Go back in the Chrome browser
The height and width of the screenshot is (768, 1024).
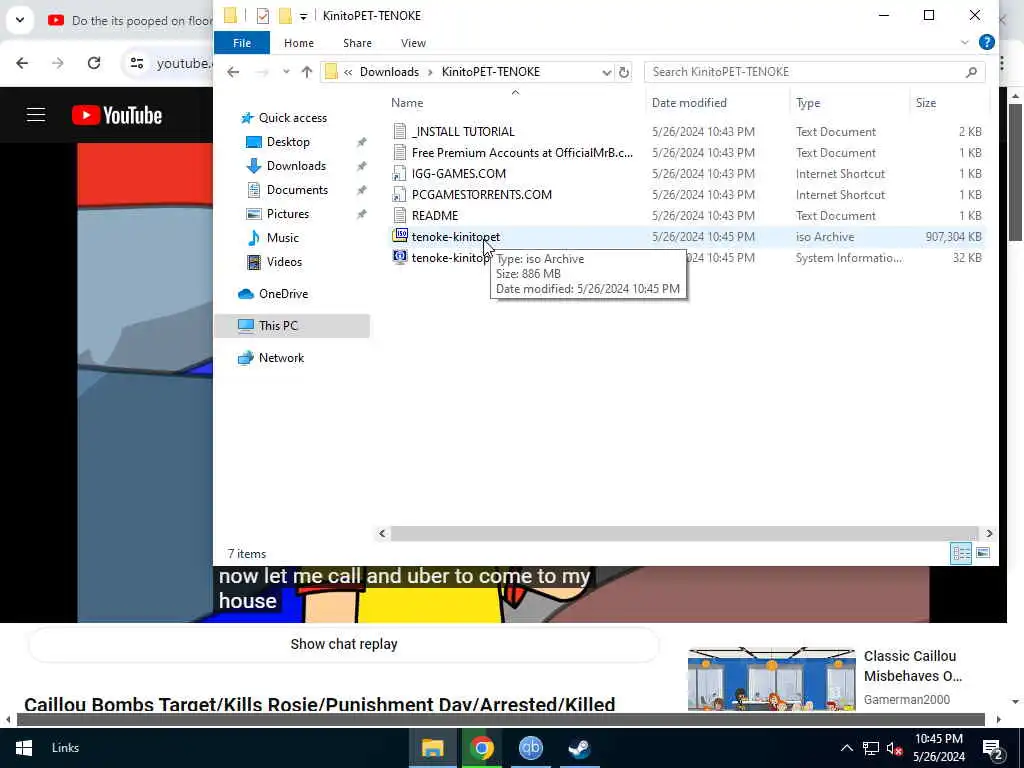[22, 63]
